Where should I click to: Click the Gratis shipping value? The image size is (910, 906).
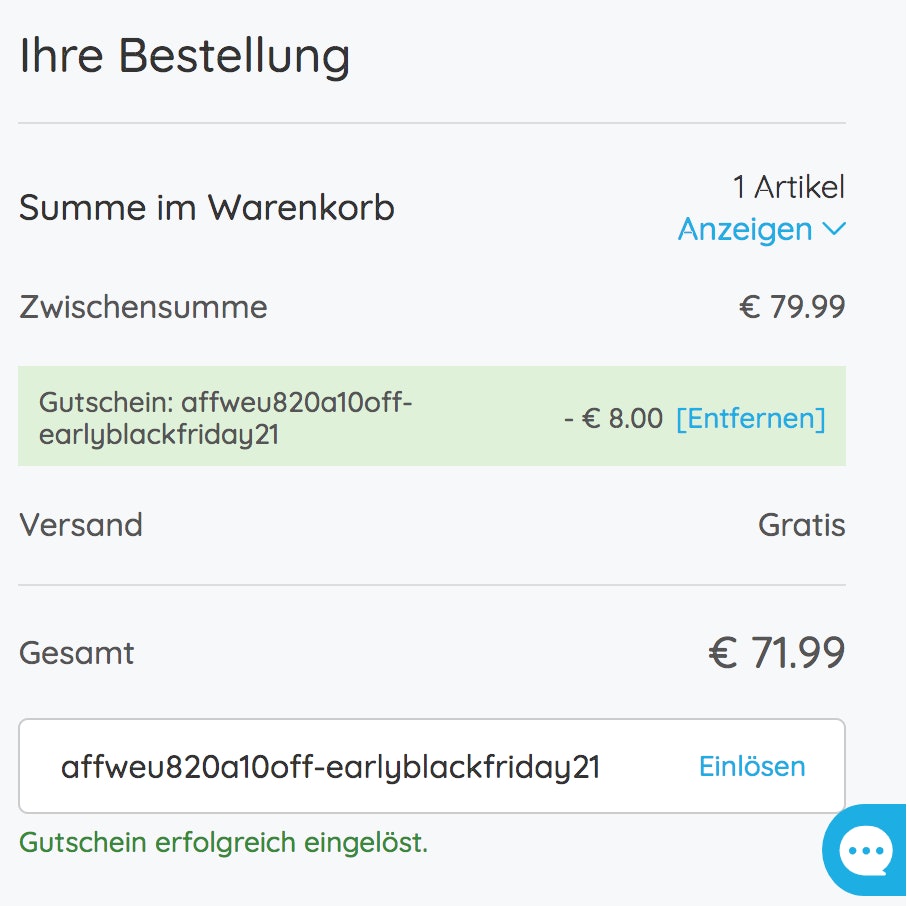[801, 525]
